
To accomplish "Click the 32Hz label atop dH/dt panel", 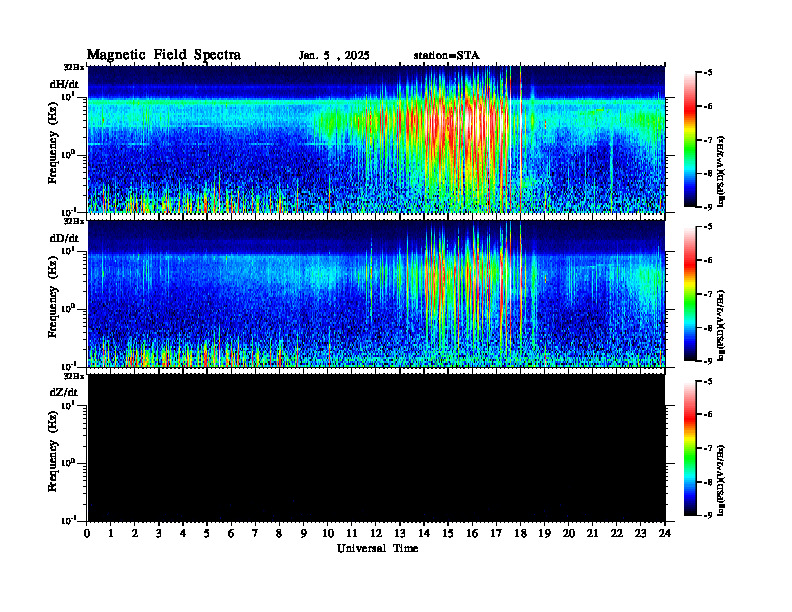I will pyautogui.click(x=74, y=67).
